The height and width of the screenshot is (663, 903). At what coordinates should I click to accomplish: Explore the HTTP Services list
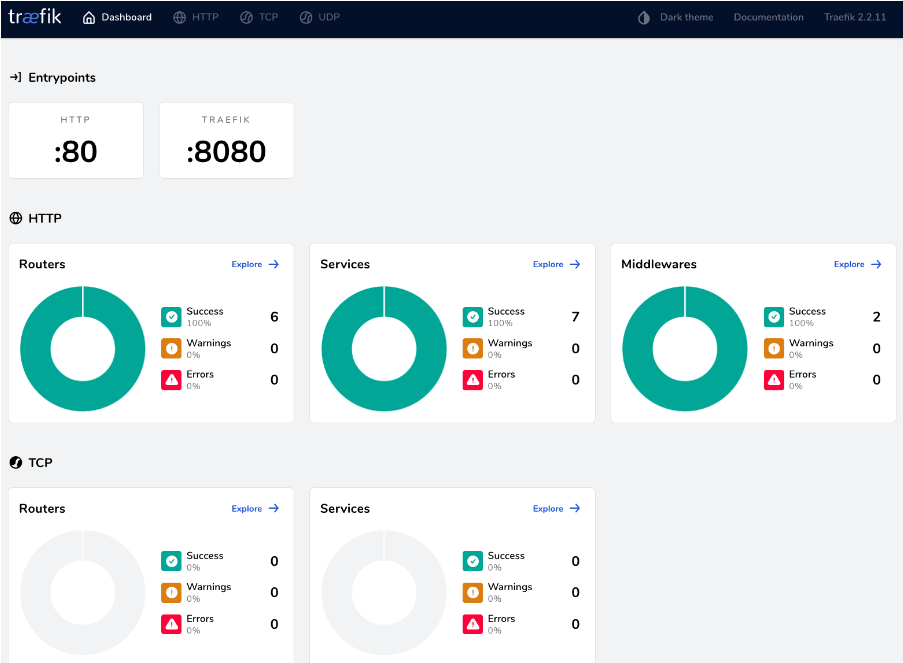tap(556, 264)
